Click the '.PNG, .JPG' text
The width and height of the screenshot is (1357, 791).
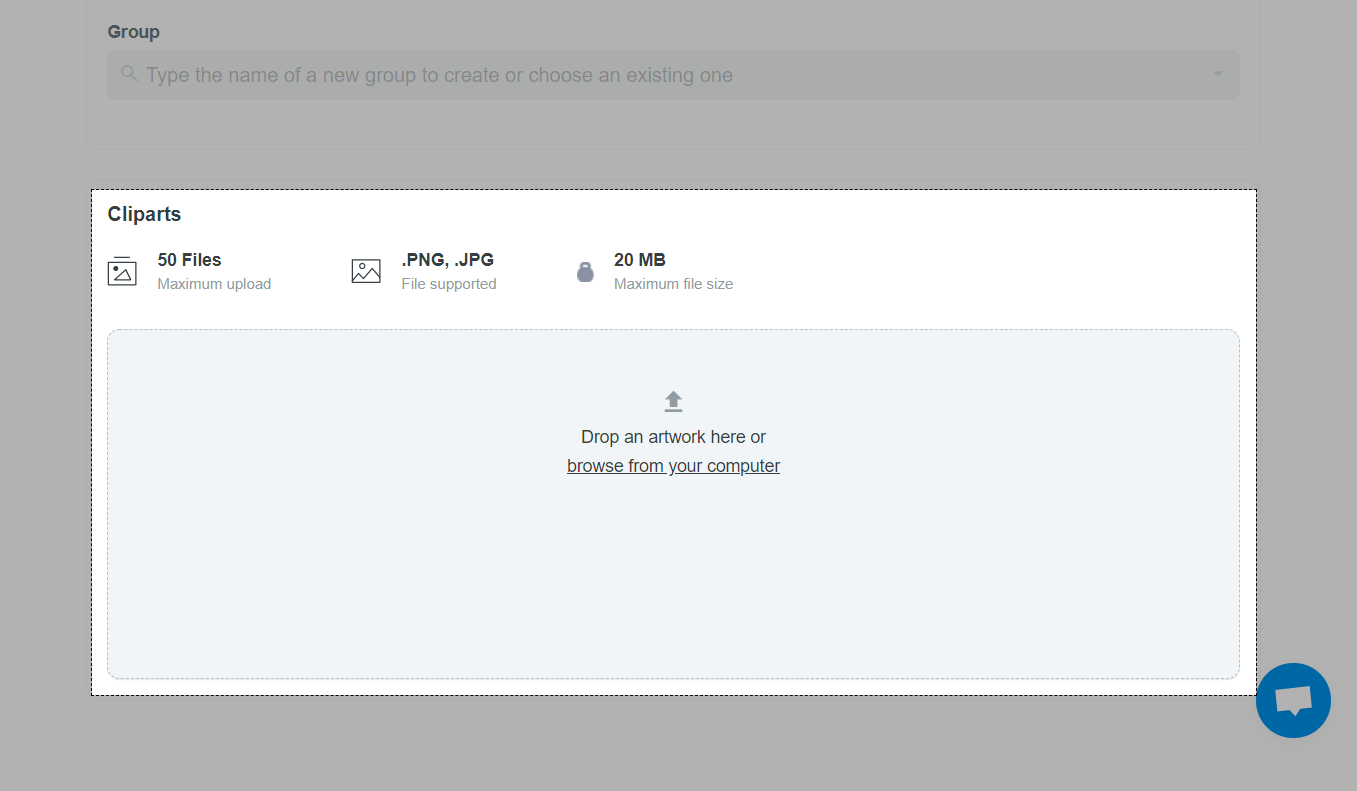pos(447,260)
